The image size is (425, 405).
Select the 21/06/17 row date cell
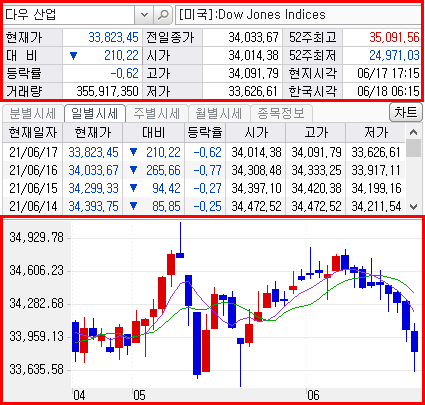click(x=33, y=152)
